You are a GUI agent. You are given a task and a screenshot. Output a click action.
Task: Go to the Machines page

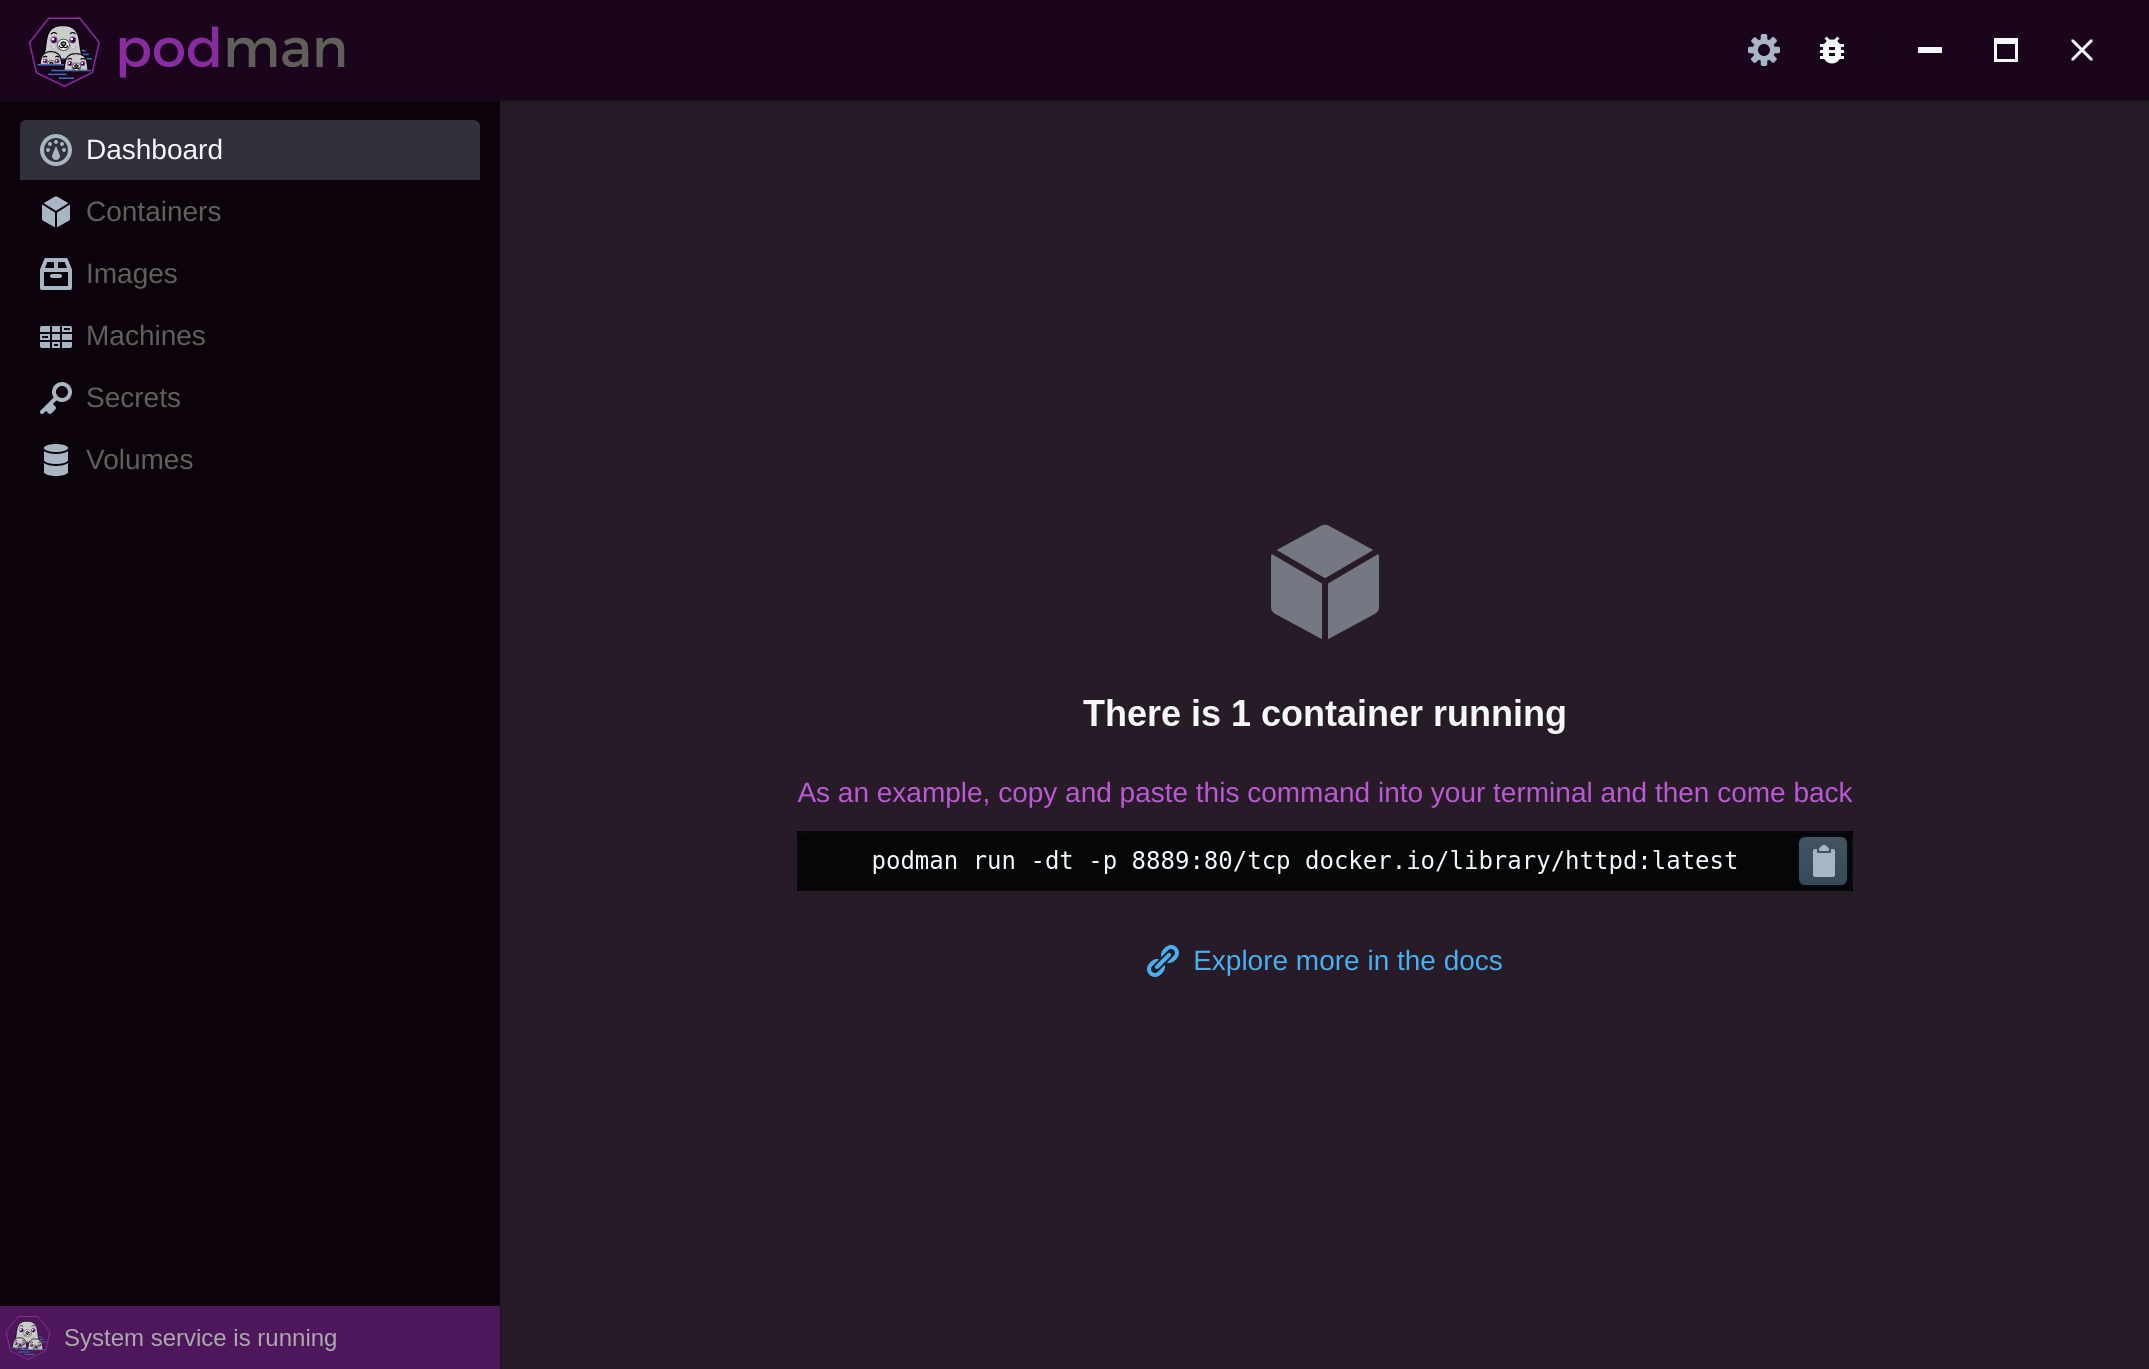coord(145,336)
